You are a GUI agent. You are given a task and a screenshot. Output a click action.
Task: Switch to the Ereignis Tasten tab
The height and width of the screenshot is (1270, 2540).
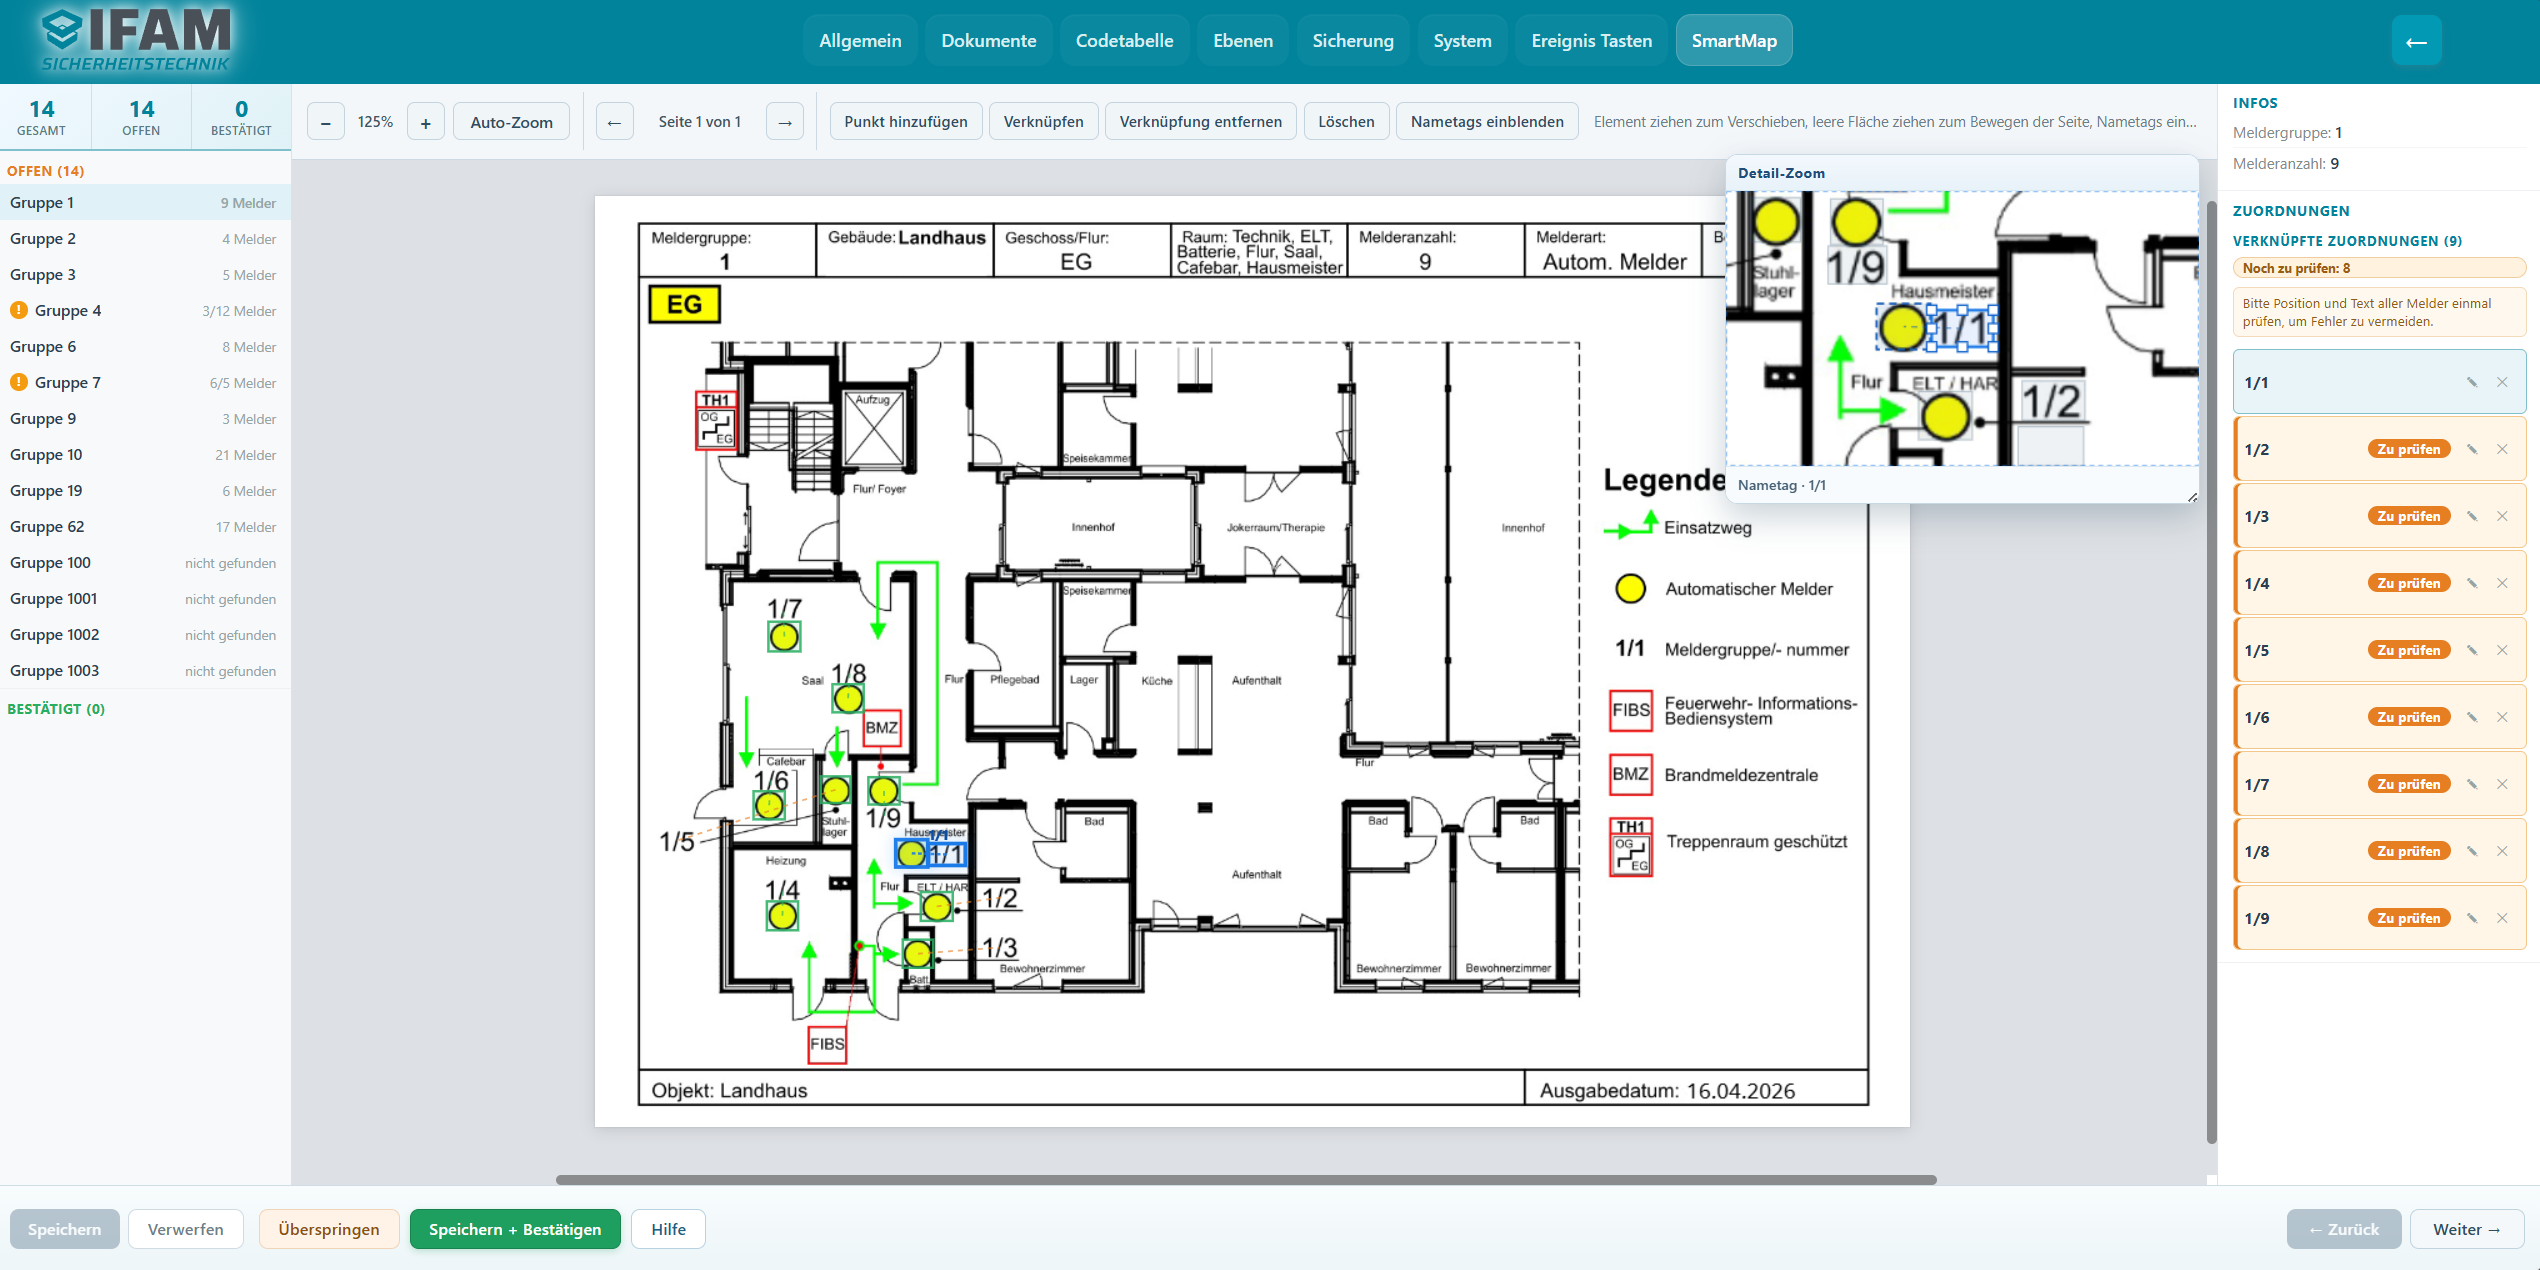coord(1591,41)
